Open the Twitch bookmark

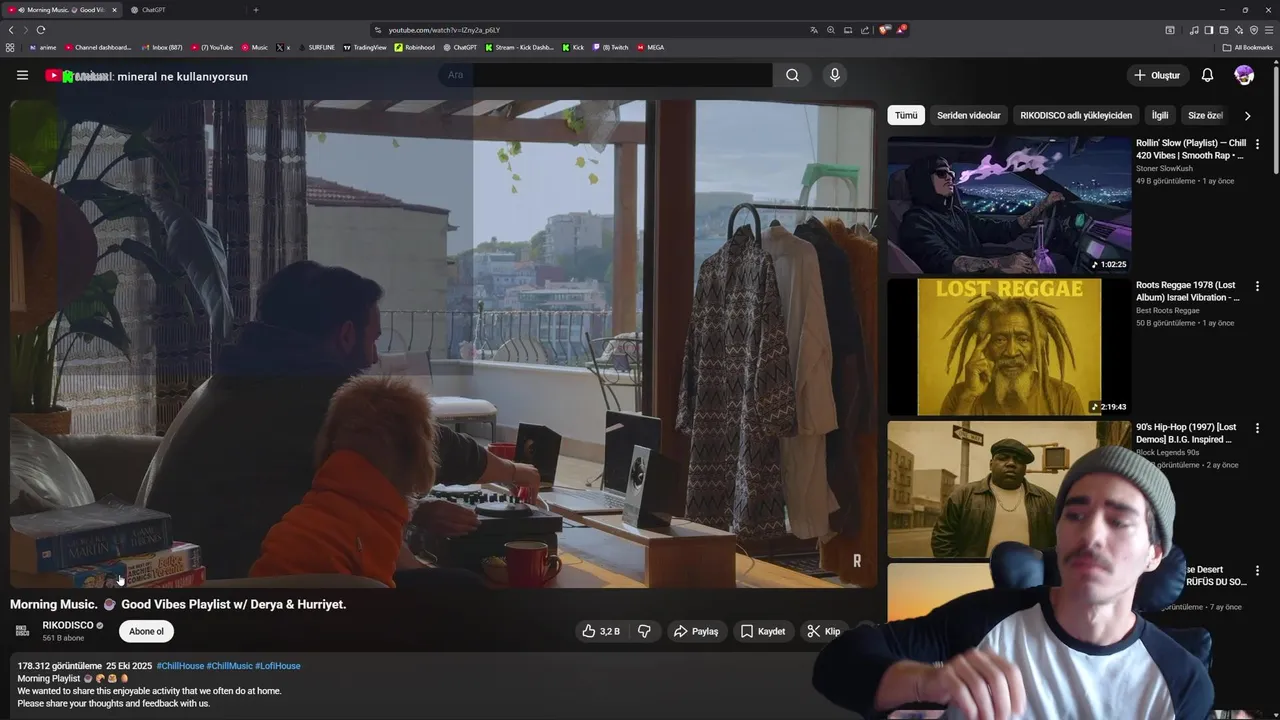coord(609,47)
